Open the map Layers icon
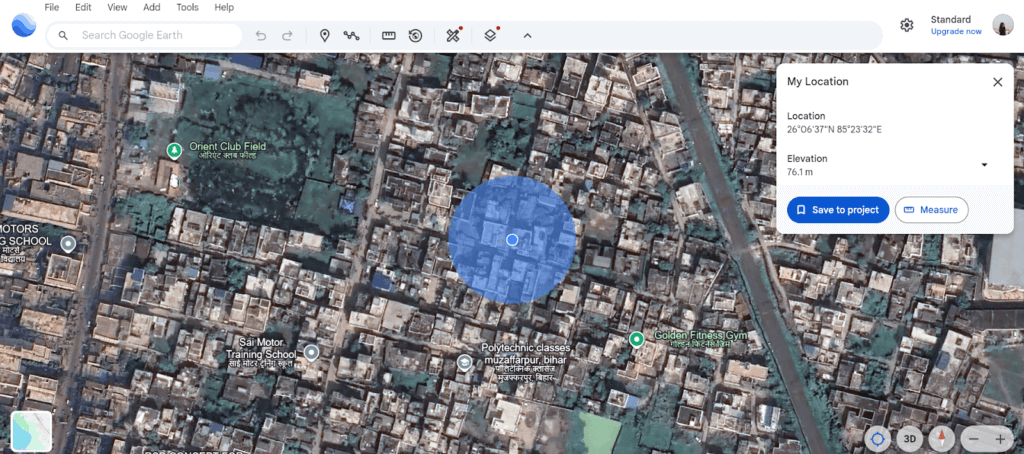 click(490, 35)
